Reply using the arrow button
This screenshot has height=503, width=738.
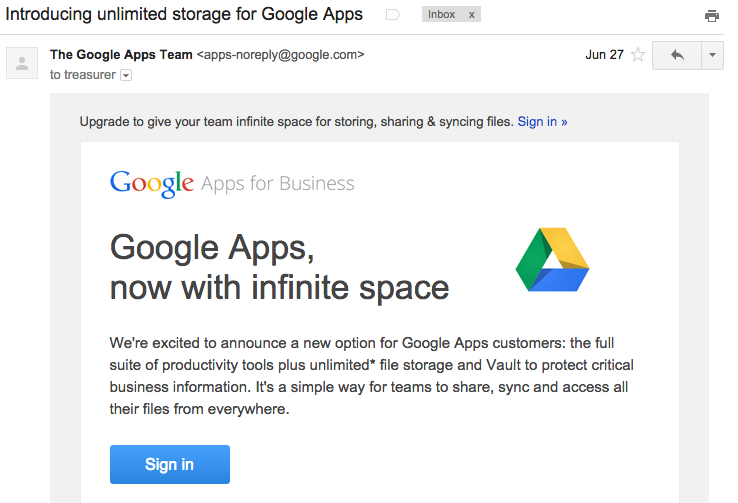click(677, 56)
